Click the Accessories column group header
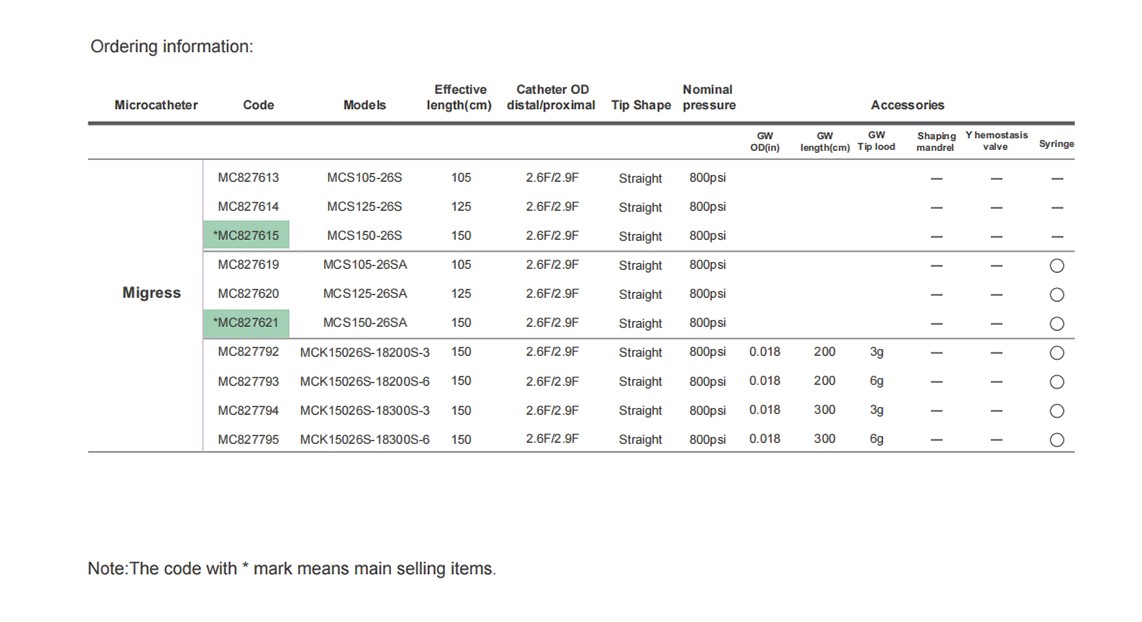 907,105
